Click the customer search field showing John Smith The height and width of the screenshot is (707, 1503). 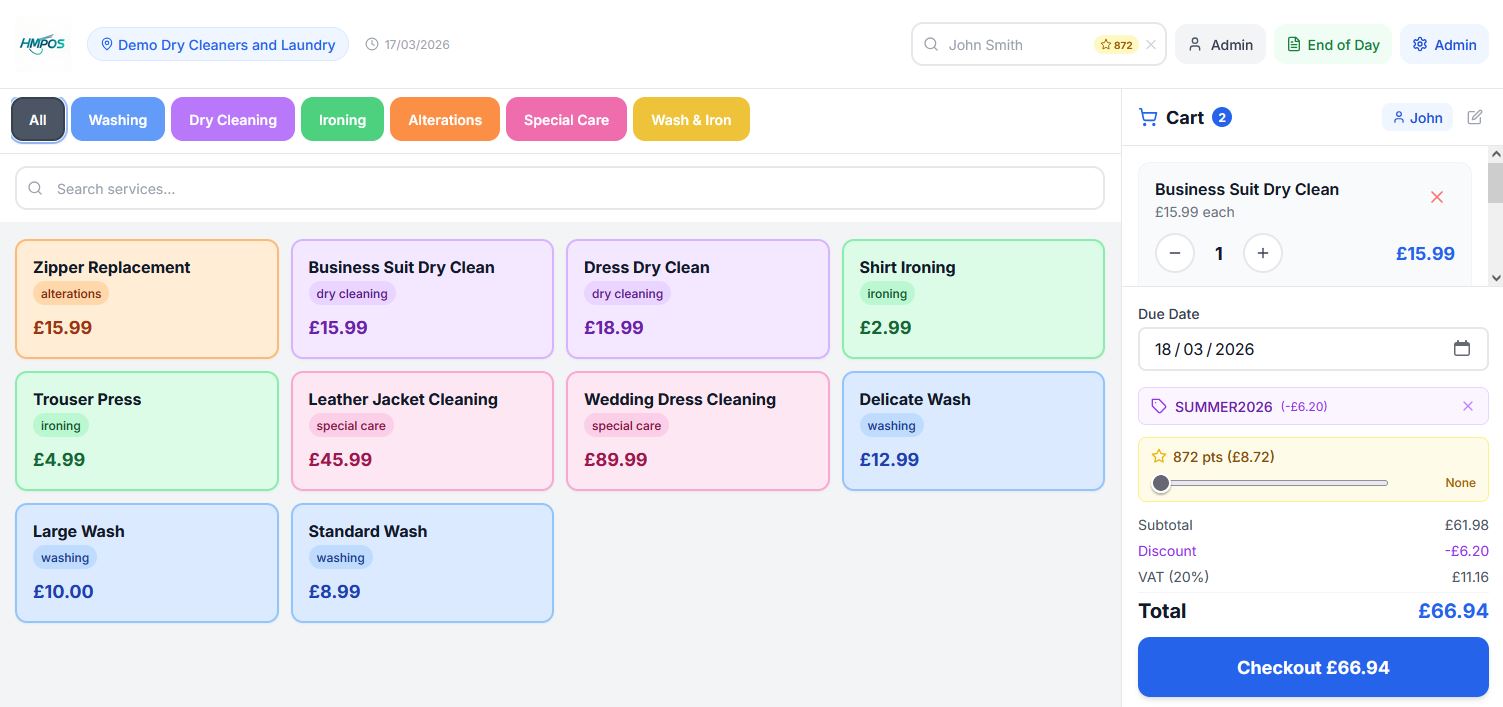1038,45
